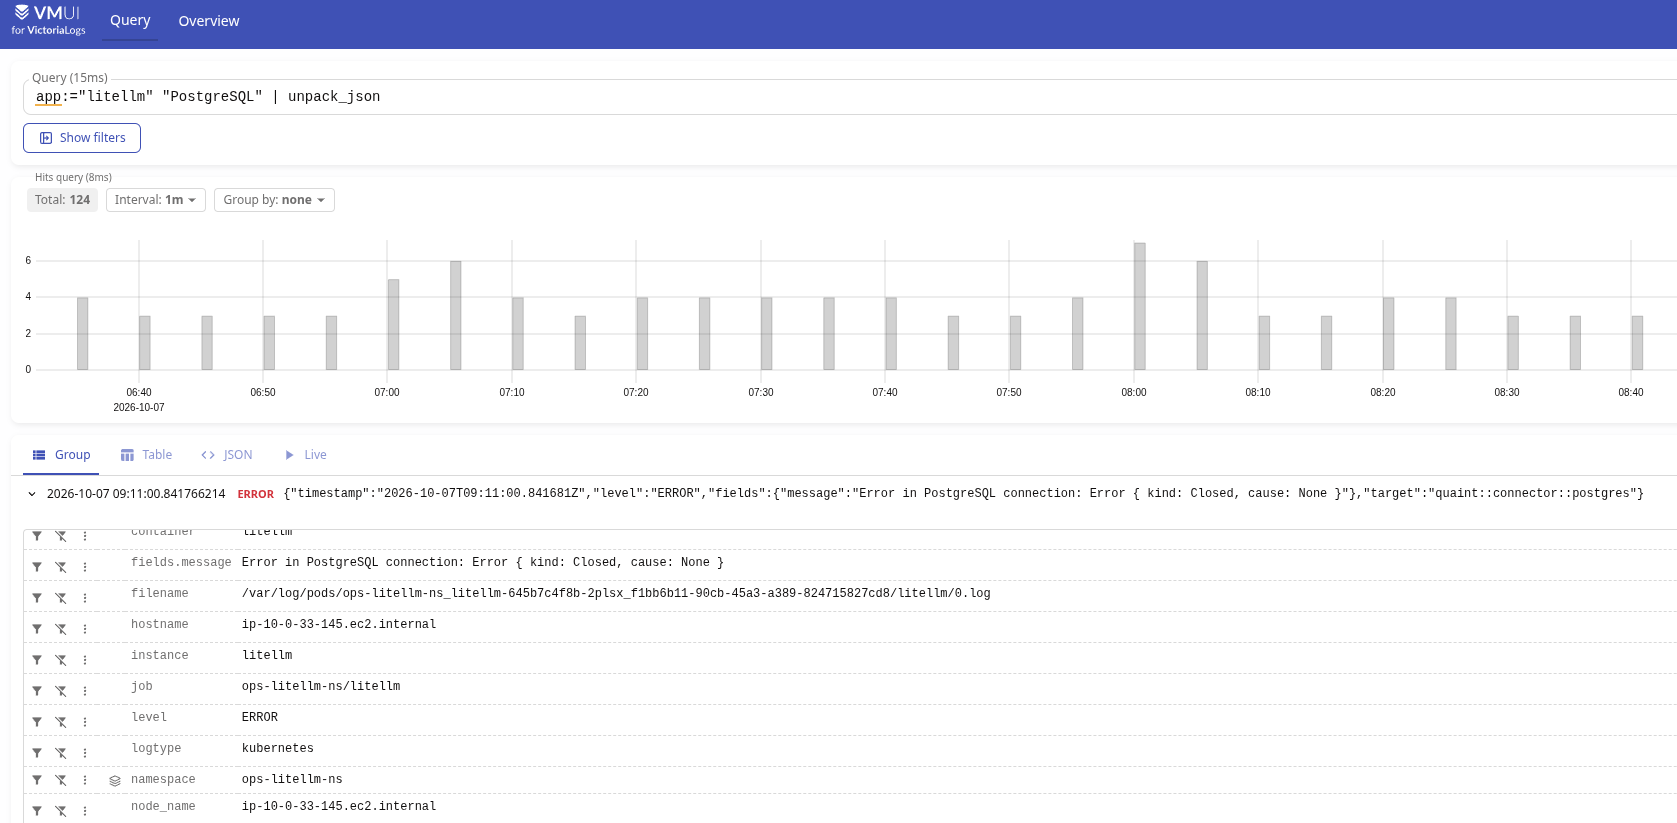Click the Total: 124 hits badge
This screenshot has height=823, width=1677.
[x=62, y=200]
